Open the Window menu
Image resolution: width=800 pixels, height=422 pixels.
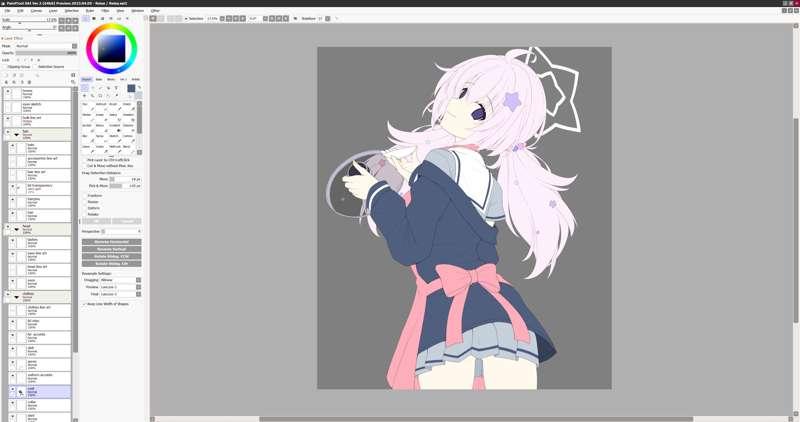click(x=138, y=10)
